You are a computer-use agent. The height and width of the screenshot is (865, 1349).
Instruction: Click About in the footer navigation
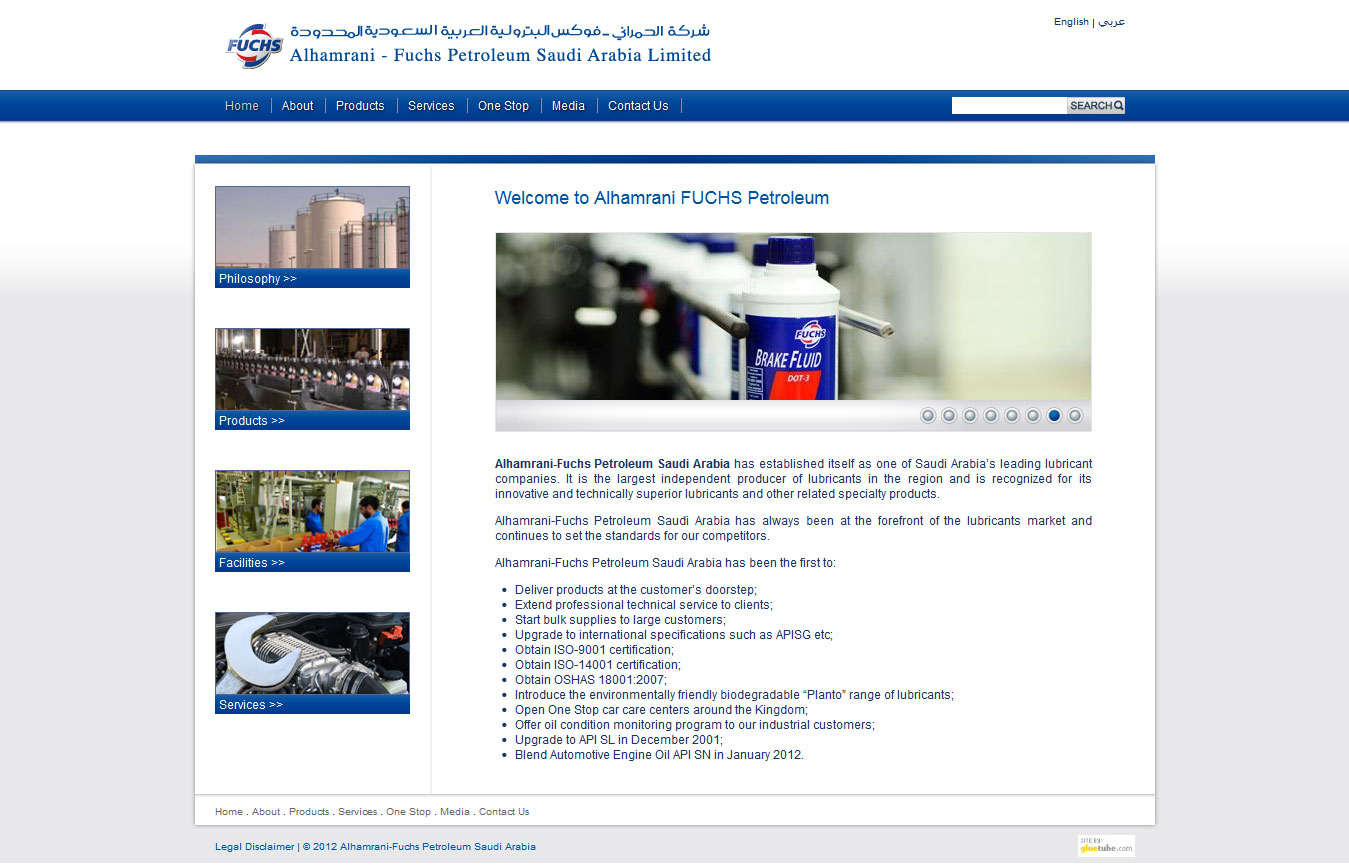click(x=266, y=812)
